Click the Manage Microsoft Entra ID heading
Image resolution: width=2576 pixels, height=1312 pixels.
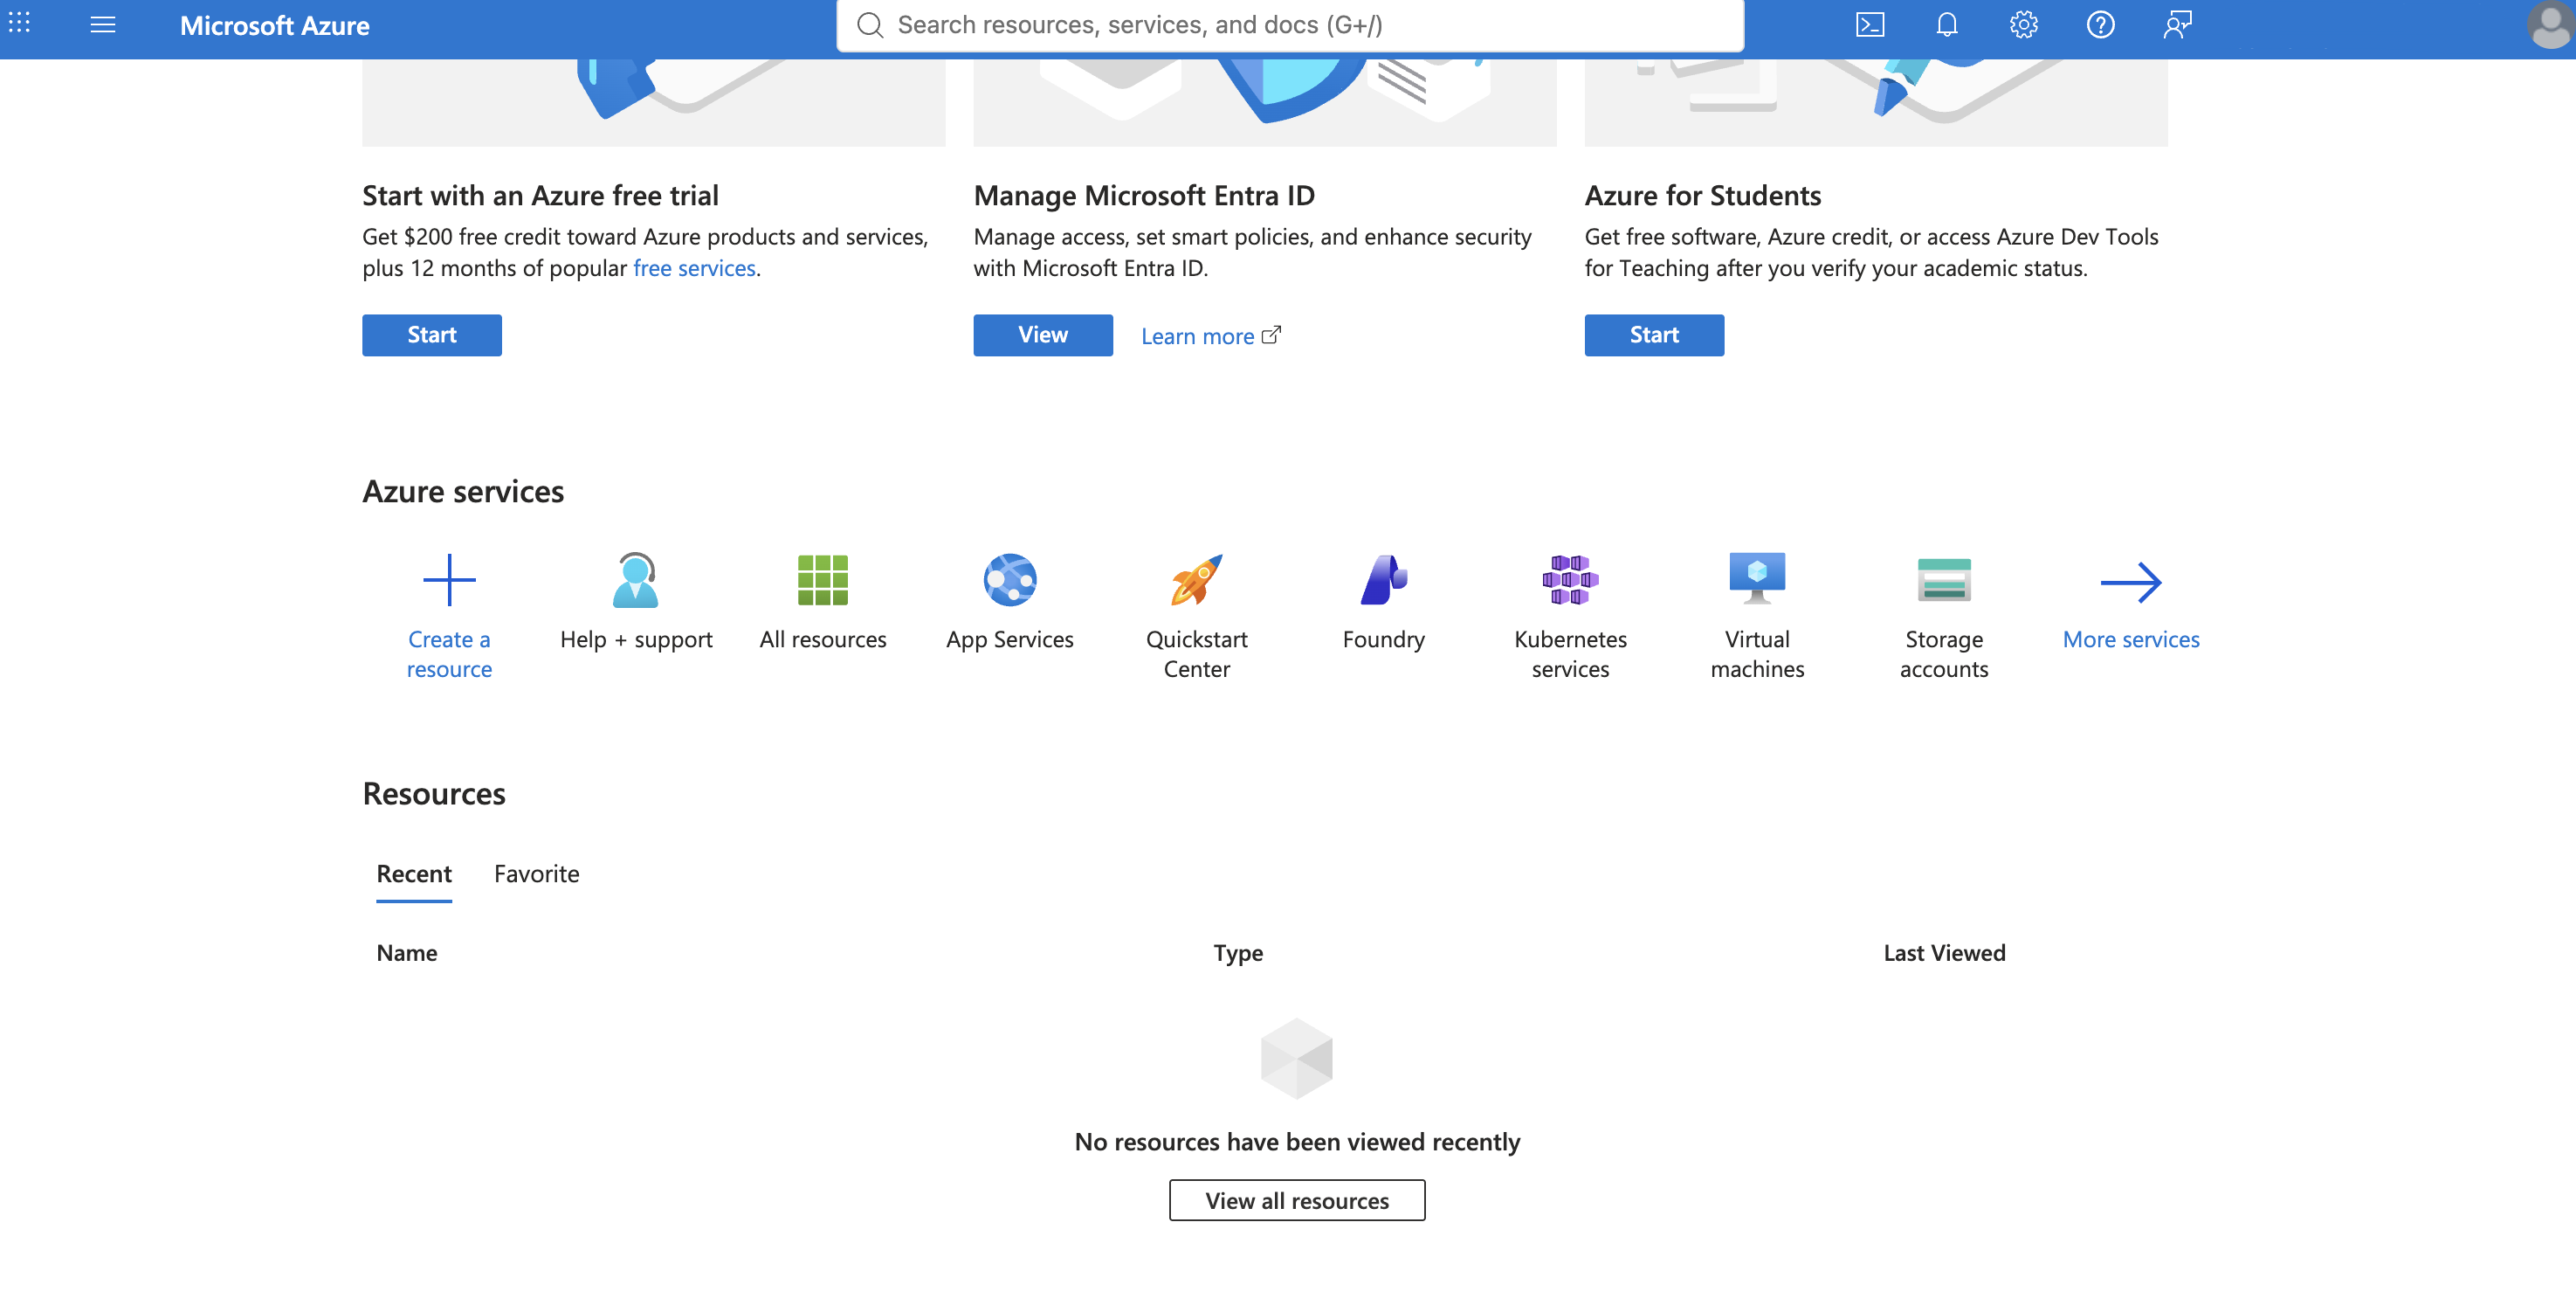click(1144, 196)
